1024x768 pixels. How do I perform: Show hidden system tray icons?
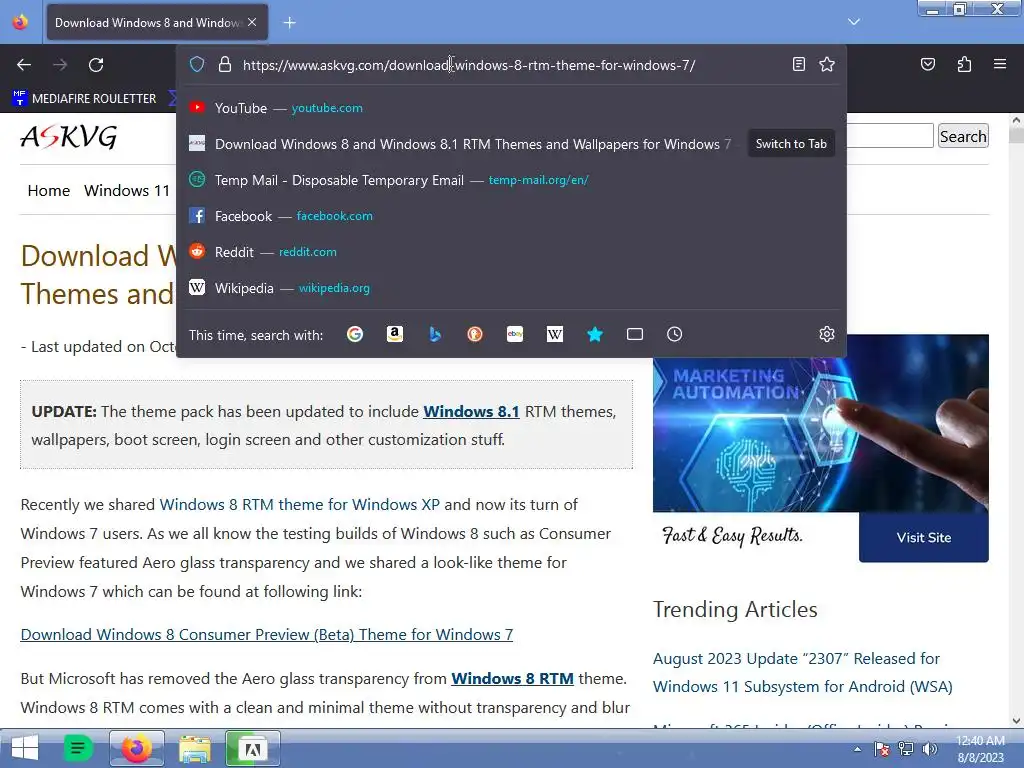tap(857, 749)
